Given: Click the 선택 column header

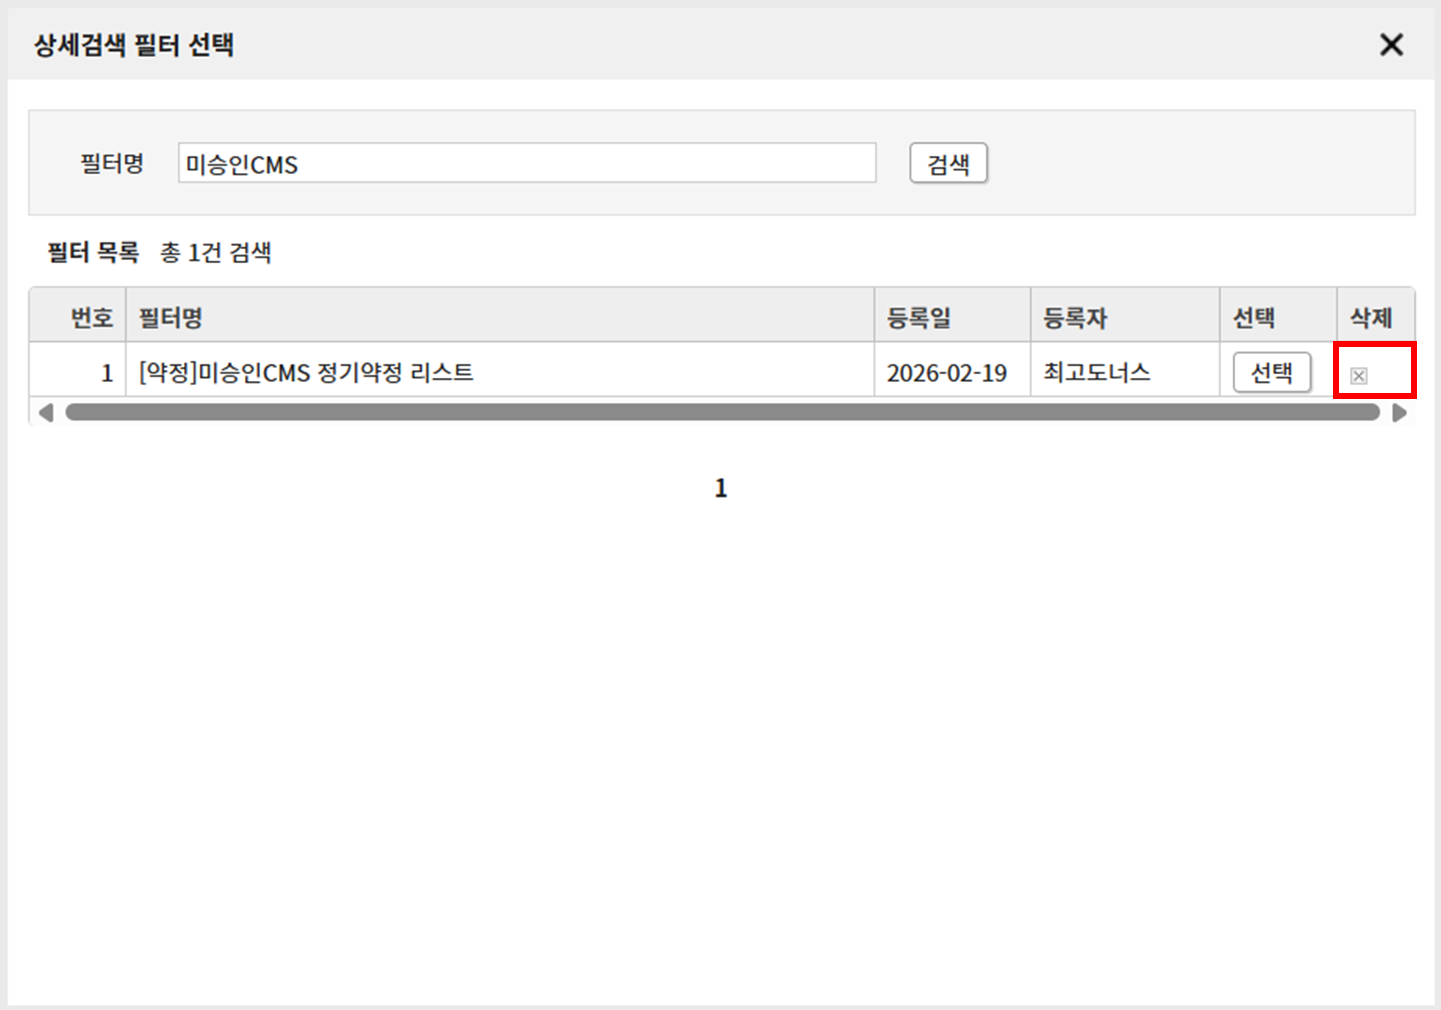Looking at the screenshot, I should (1253, 318).
